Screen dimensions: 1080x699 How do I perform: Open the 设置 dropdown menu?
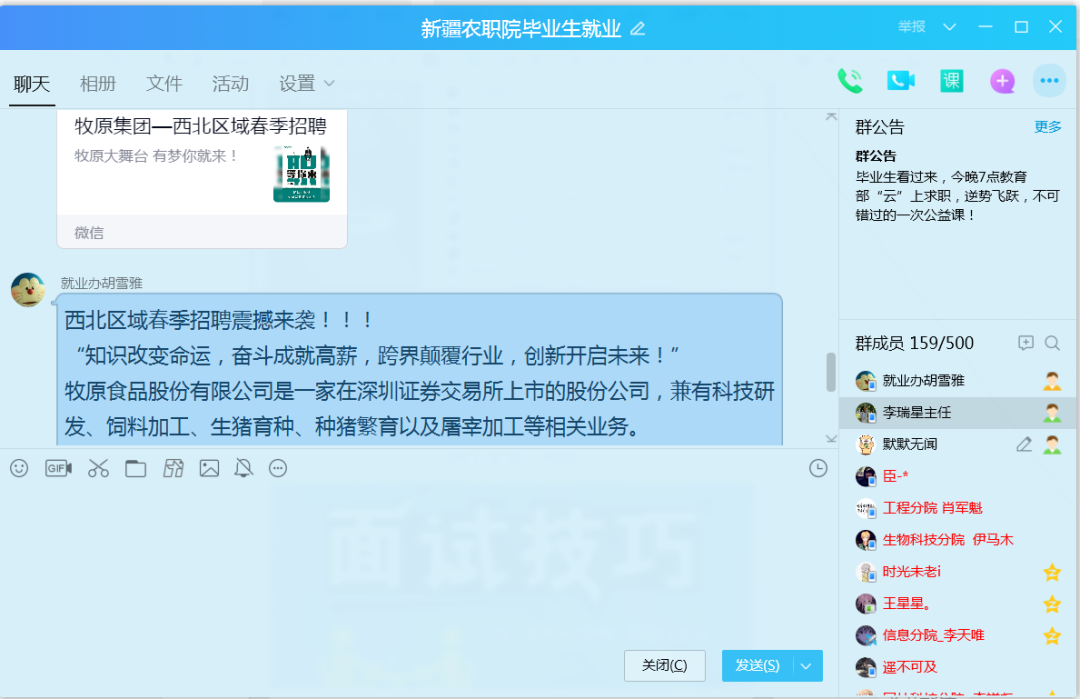tap(307, 83)
